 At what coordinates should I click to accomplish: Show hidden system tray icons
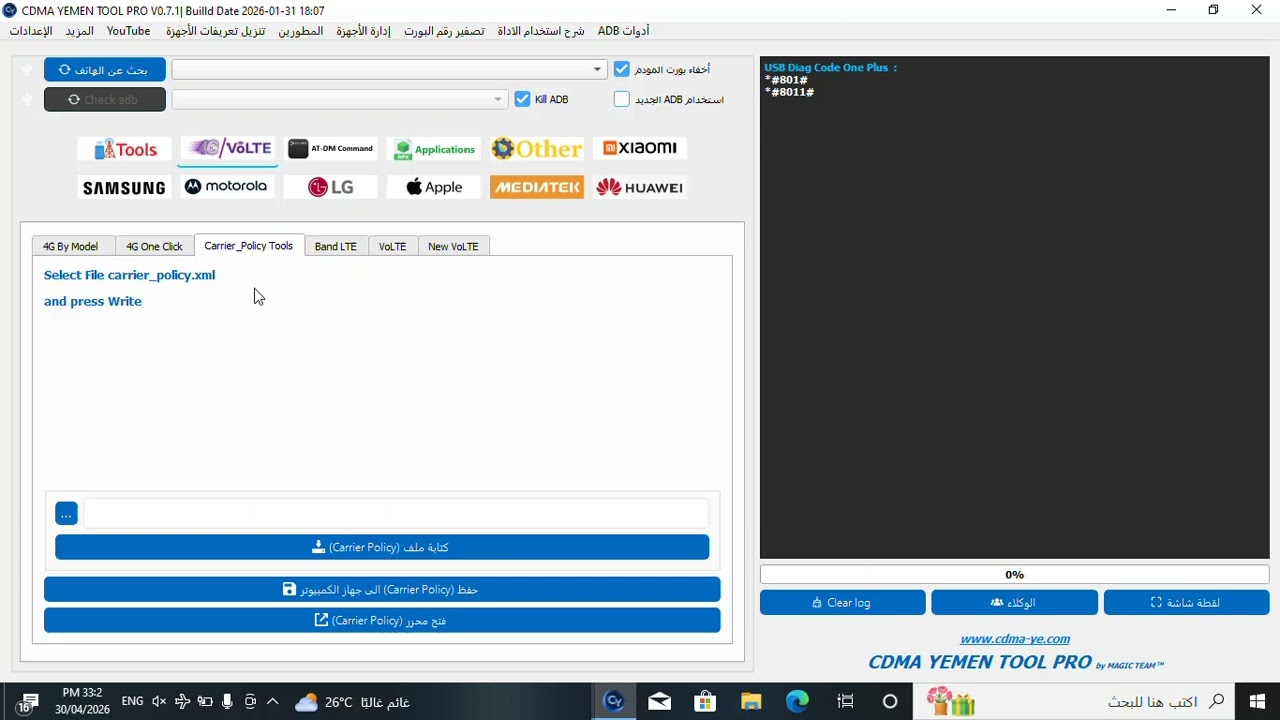(x=272, y=702)
